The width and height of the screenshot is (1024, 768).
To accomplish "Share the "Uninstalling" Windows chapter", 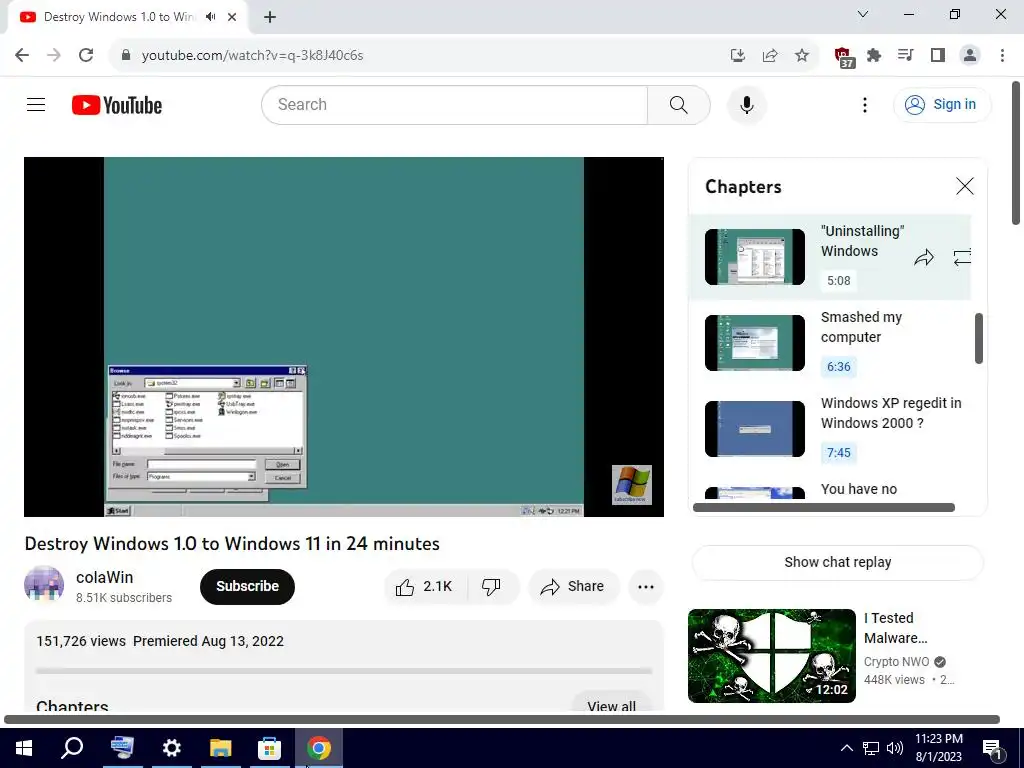I will pyautogui.click(x=924, y=258).
